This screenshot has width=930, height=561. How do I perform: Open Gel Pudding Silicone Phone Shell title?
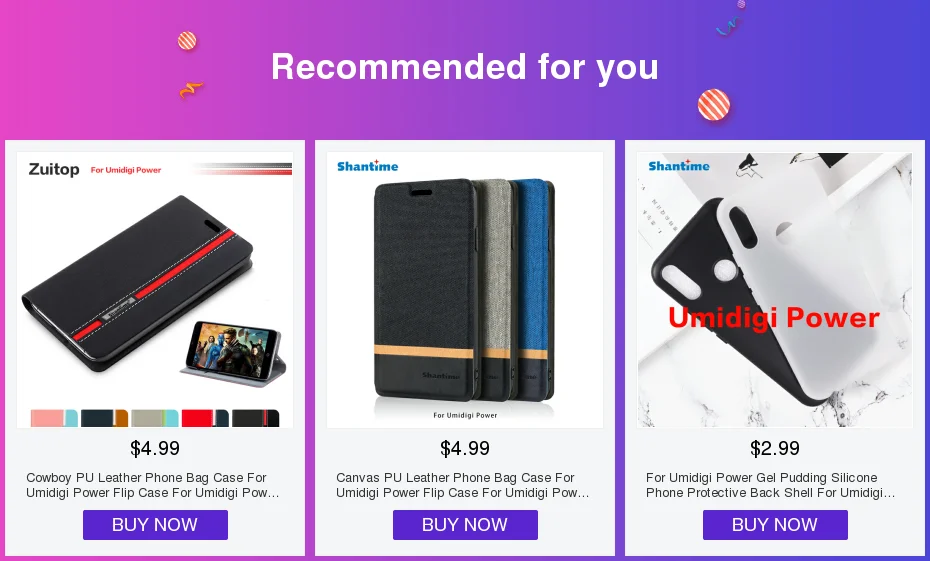(x=770, y=485)
